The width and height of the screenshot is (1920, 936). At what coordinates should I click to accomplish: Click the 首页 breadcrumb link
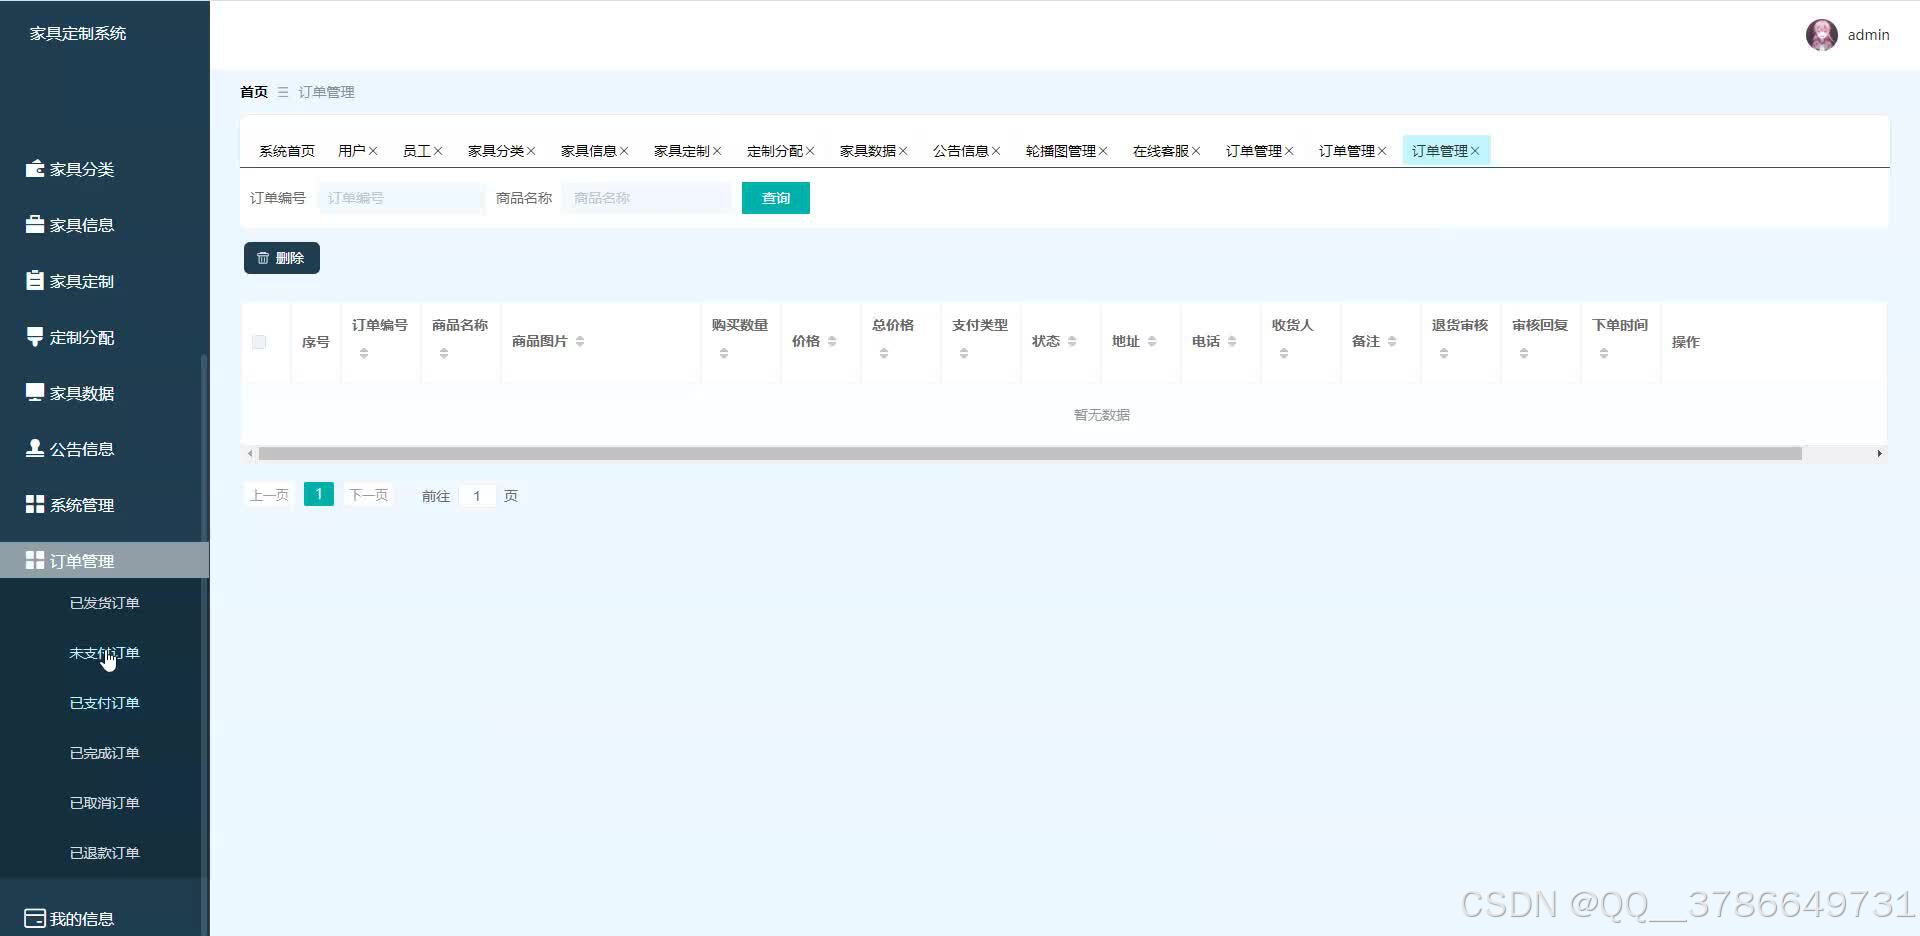(x=254, y=92)
